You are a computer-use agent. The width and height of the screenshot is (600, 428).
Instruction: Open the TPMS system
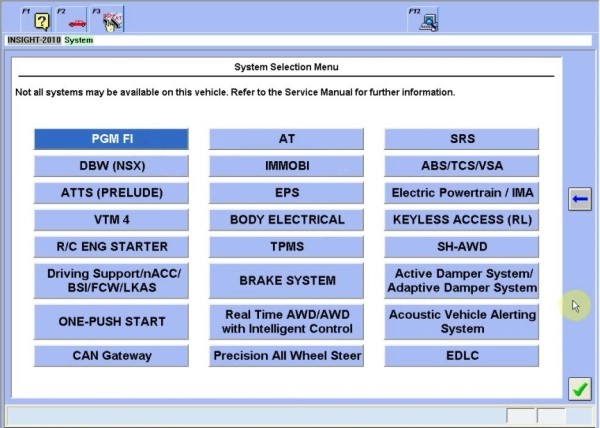click(x=286, y=247)
